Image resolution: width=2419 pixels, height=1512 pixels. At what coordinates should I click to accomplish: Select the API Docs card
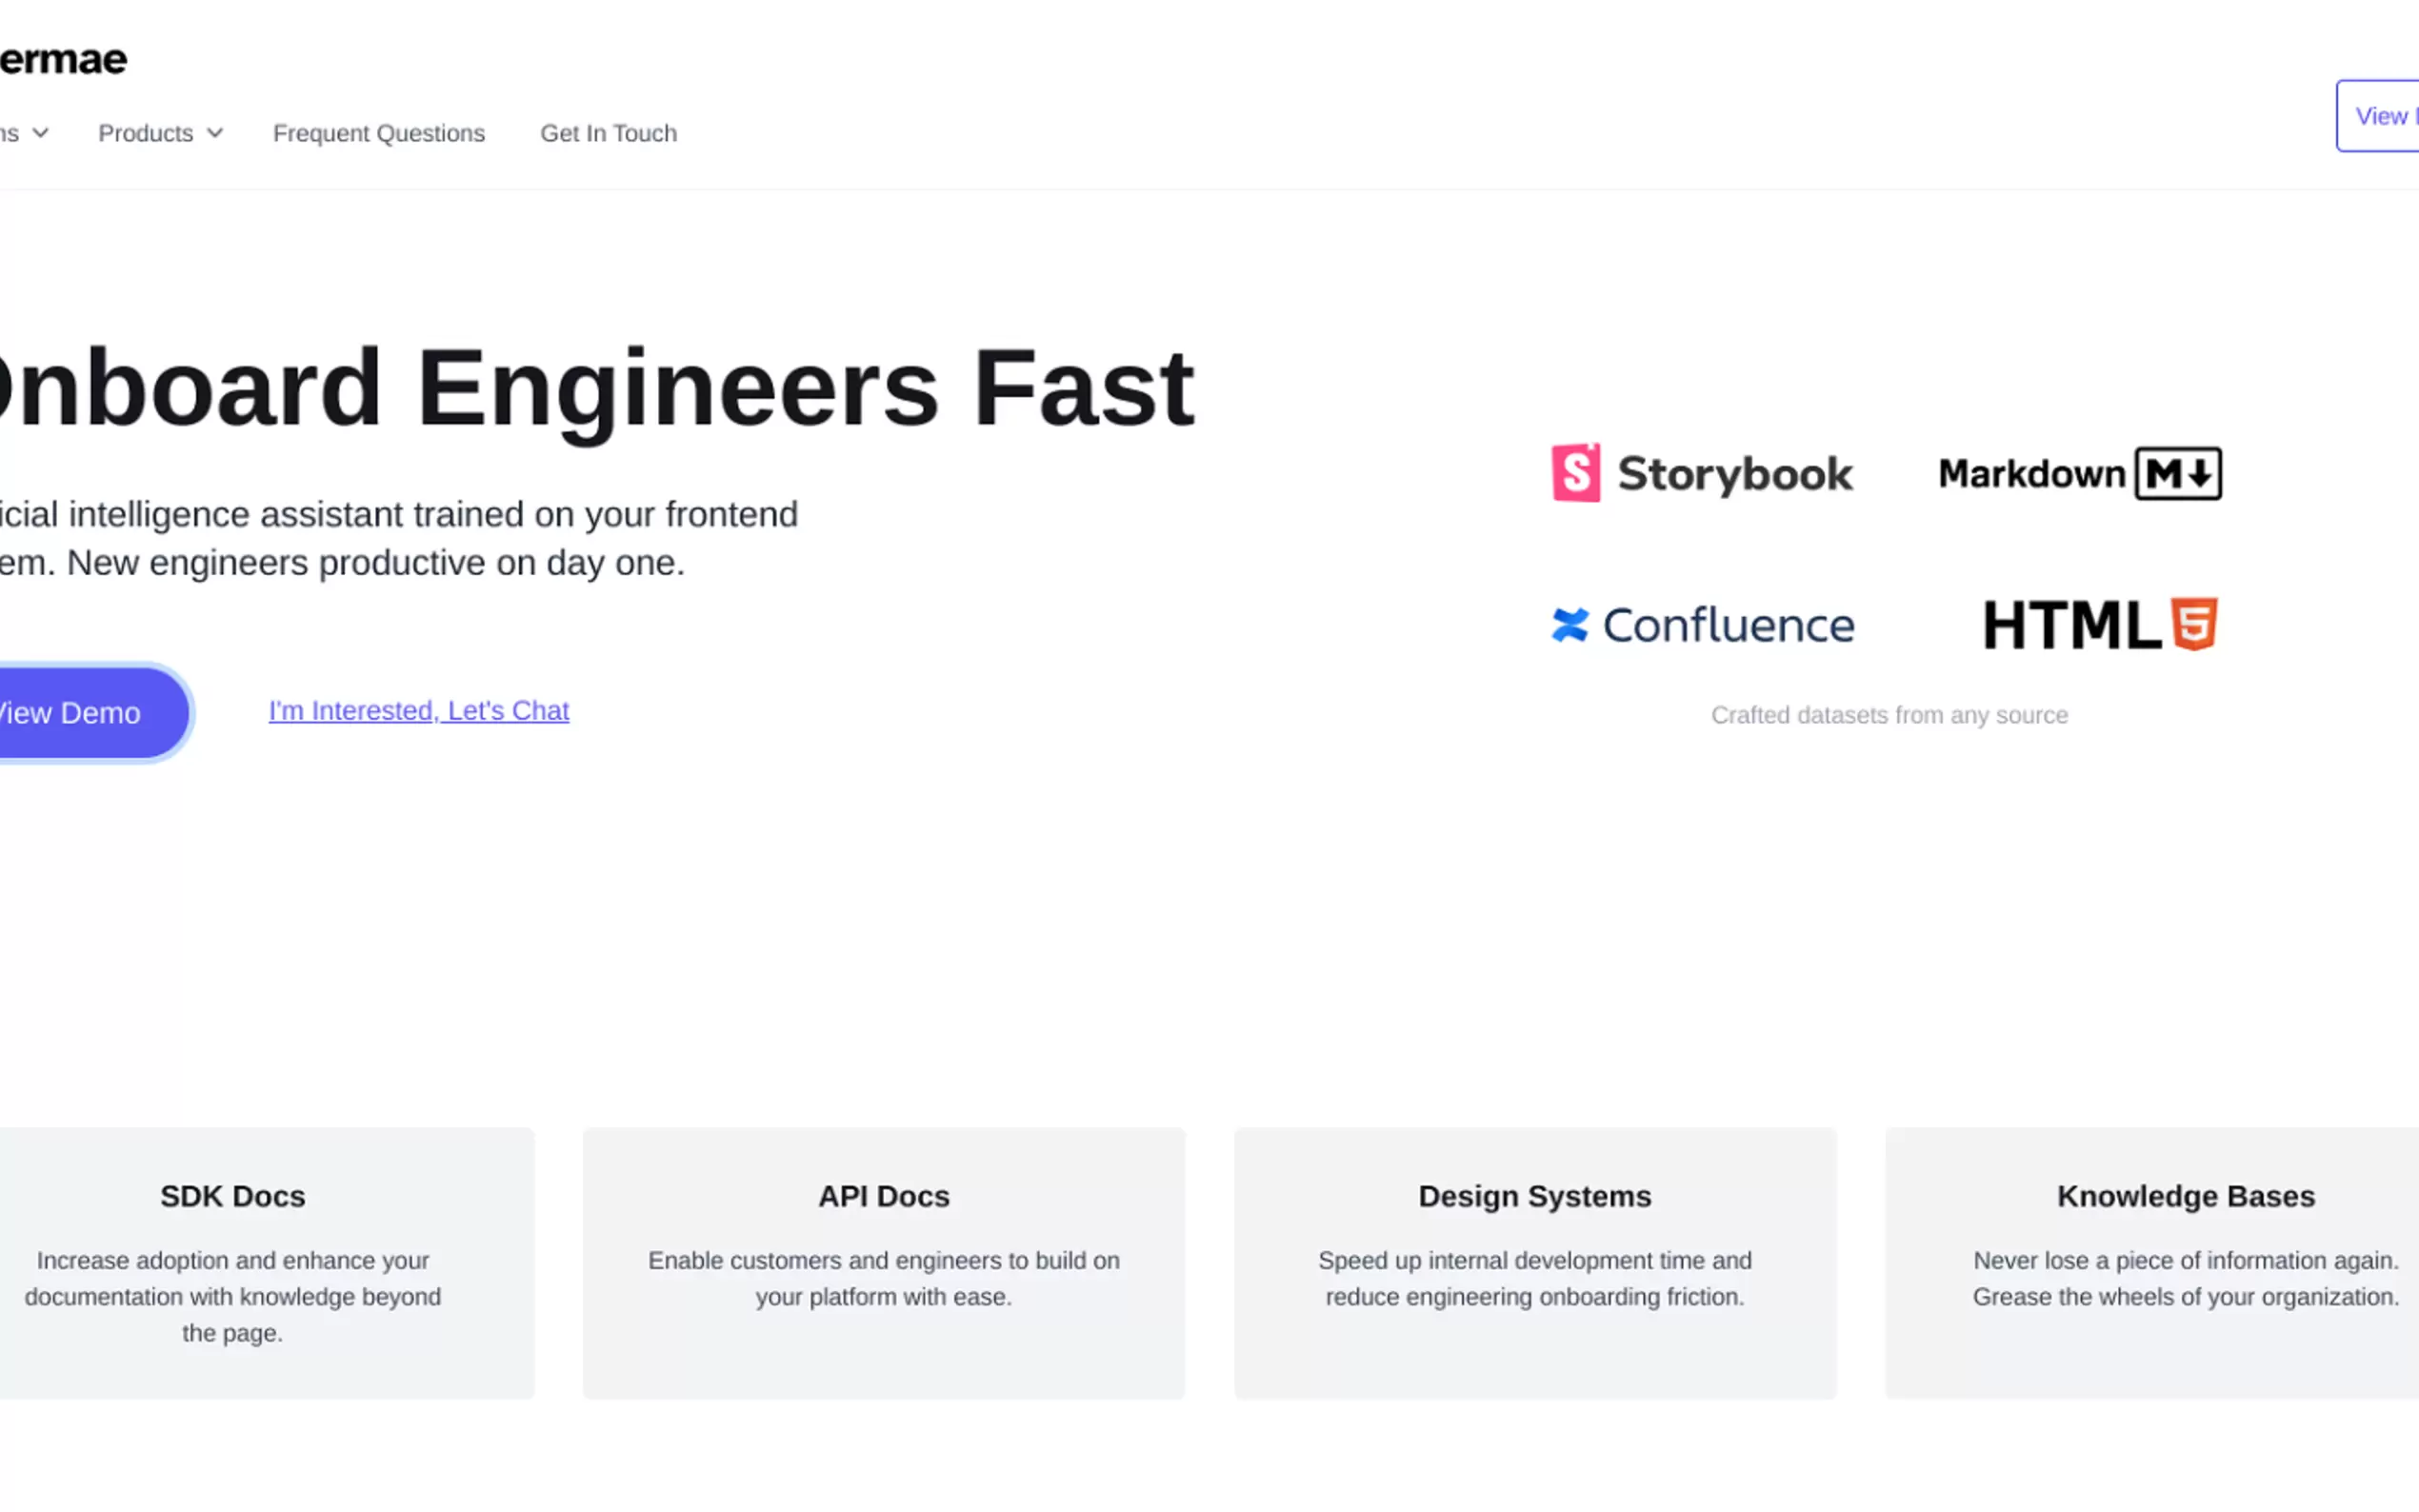pyautogui.click(x=883, y=1262)
